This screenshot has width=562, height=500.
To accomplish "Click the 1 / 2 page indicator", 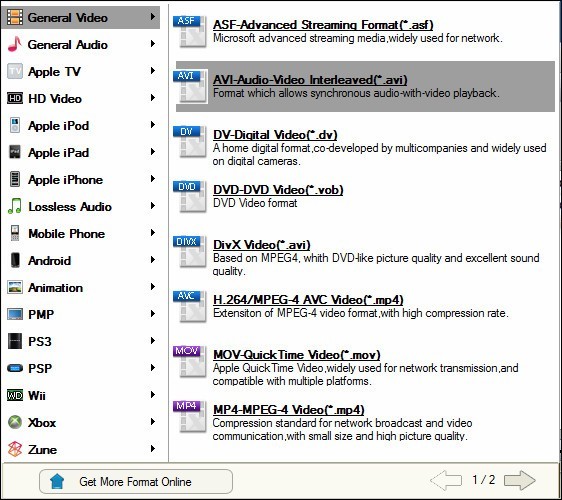I will tap(483, 480).
